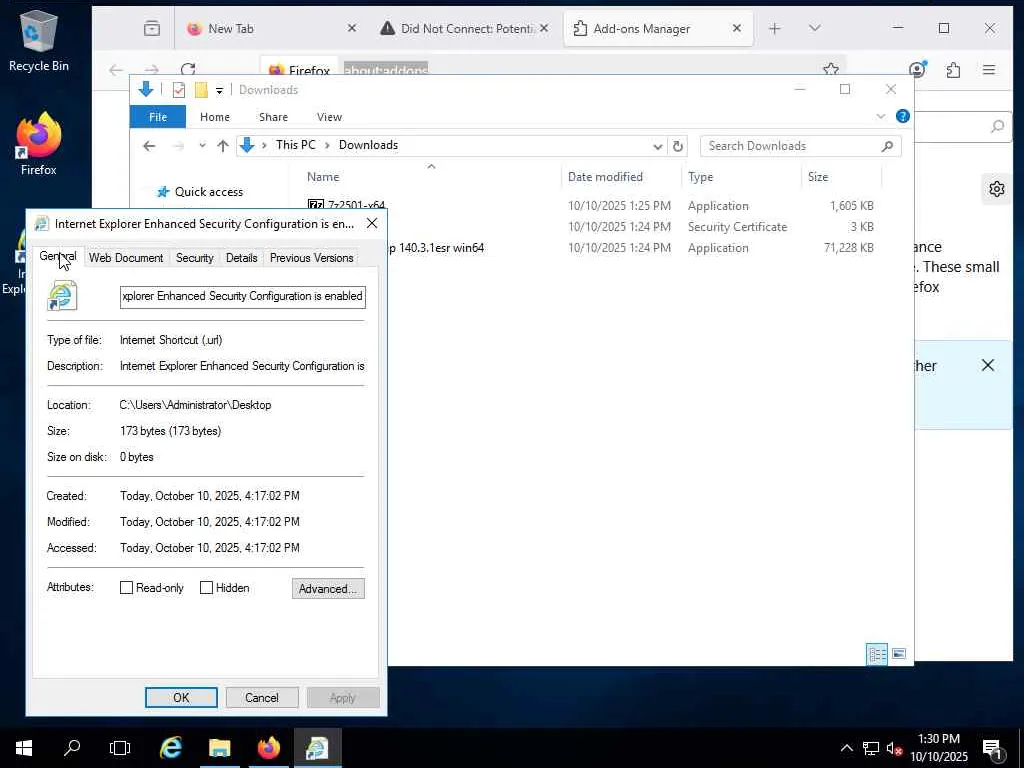The width and height of the screenshot is (1024, 768).
Task: Open taskbar search magnifier
Action: [72, 748]
